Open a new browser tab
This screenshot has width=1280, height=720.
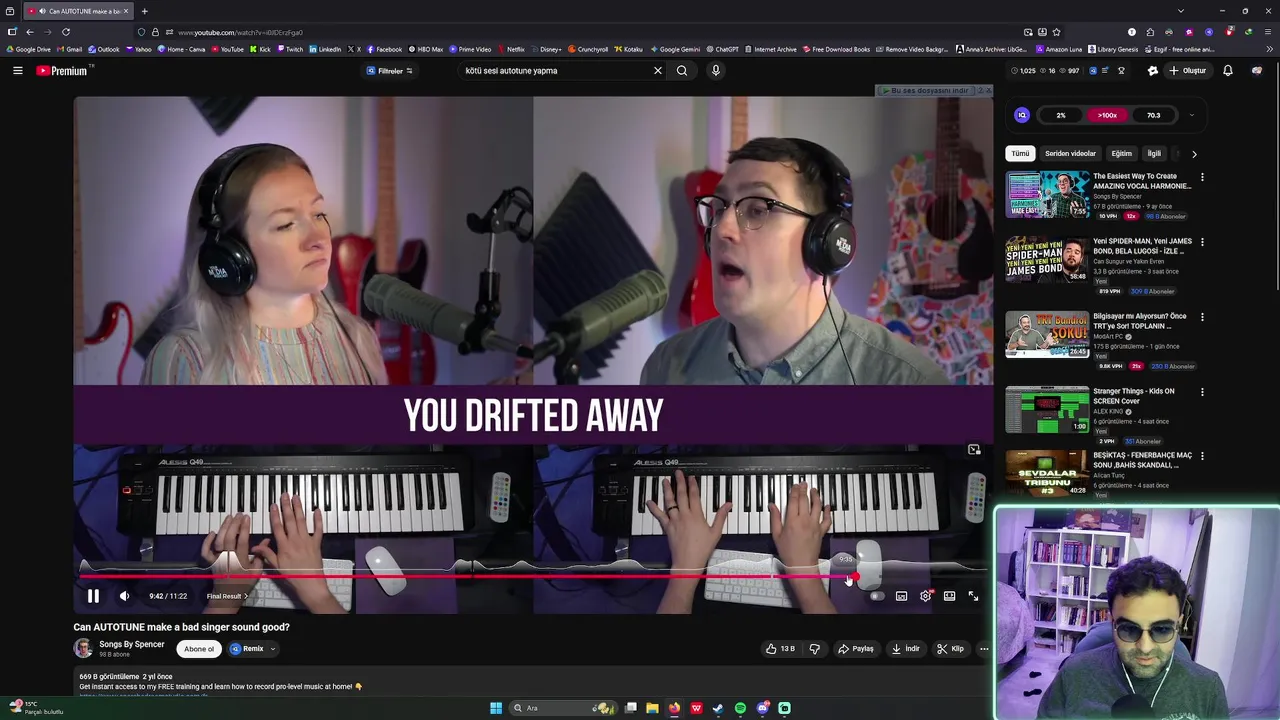pos(144,11)
